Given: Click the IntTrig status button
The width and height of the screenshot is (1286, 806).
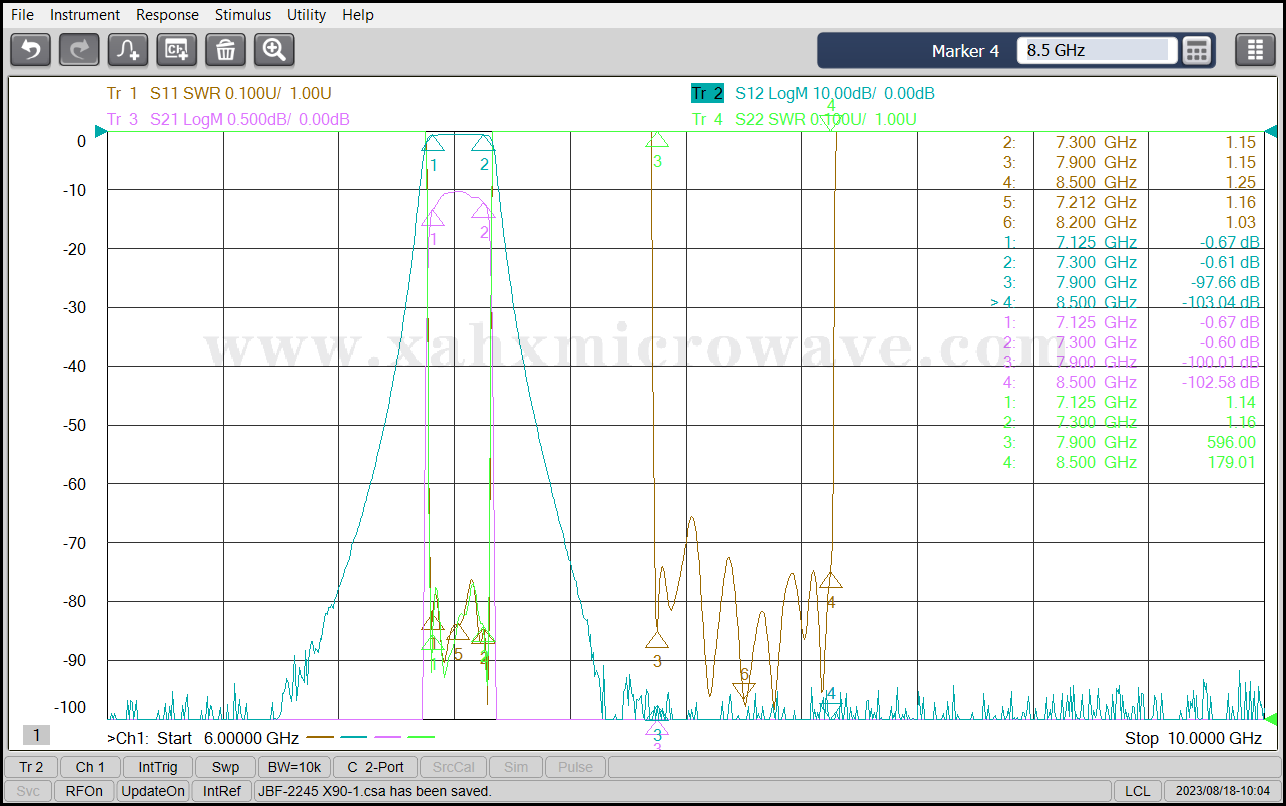Looking at the screenshot, I should 158,767.
